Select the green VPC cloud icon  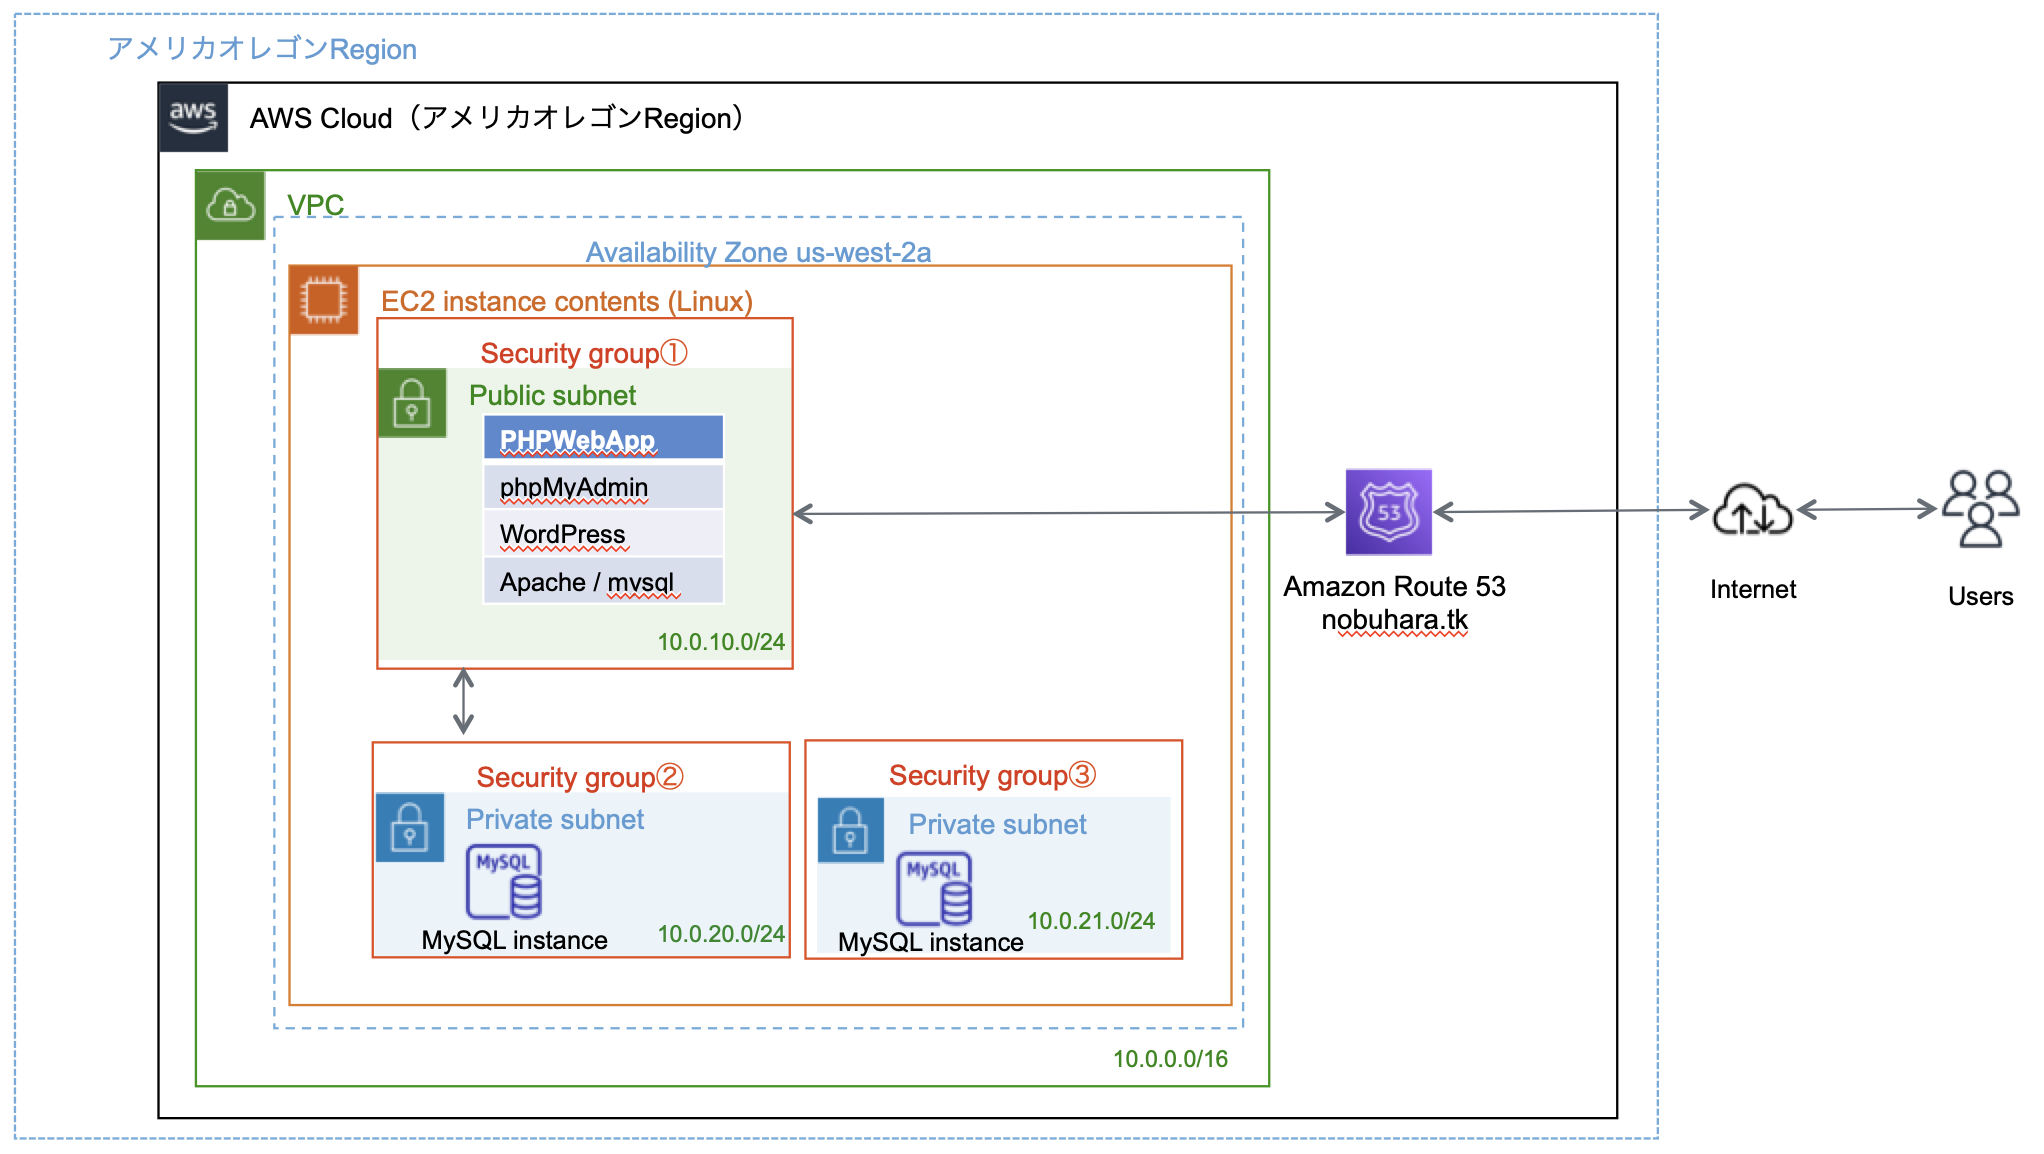click(x=231, y=205)
